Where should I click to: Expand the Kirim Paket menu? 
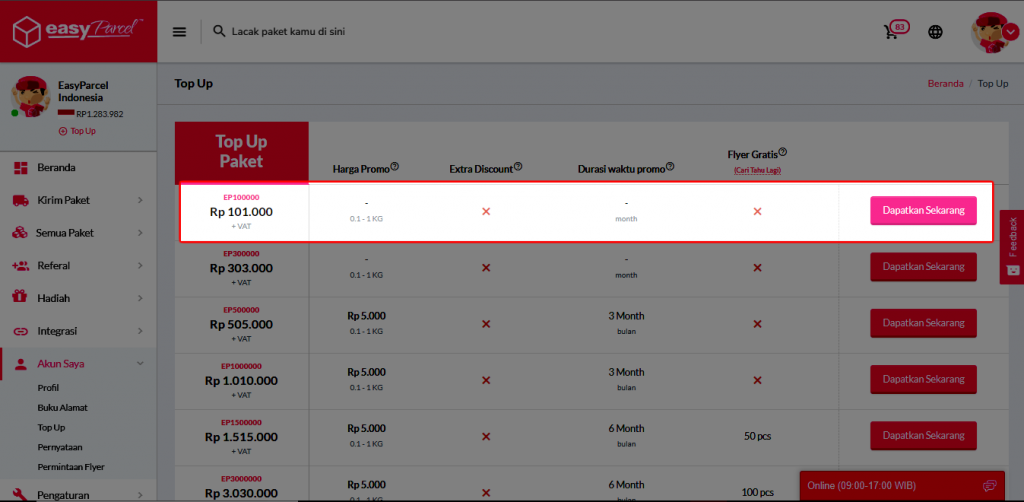(x=78, y=200)
